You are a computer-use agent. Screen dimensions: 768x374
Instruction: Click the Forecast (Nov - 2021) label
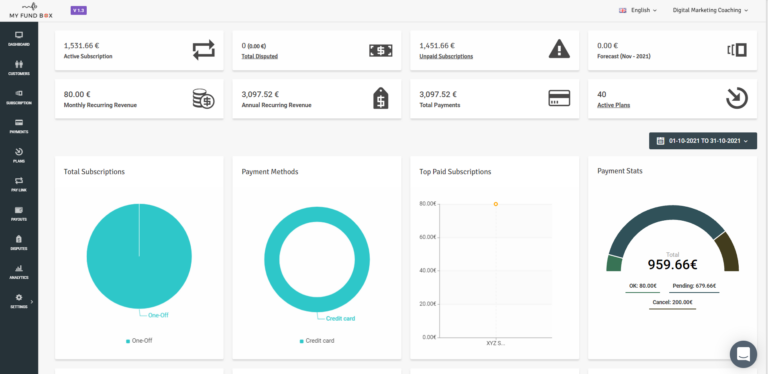pyautogui.click(x=624, y=56)
